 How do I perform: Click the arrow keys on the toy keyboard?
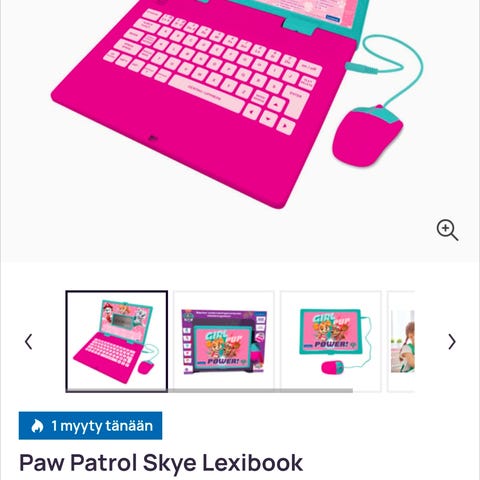tap(269, 115)
